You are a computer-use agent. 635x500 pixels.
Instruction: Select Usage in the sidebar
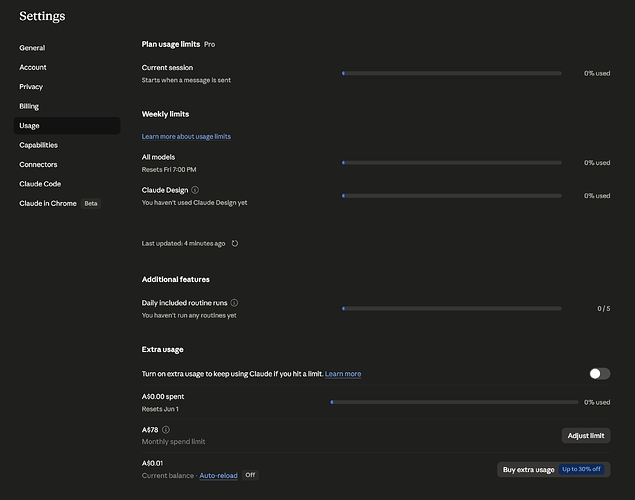point(67,126)
